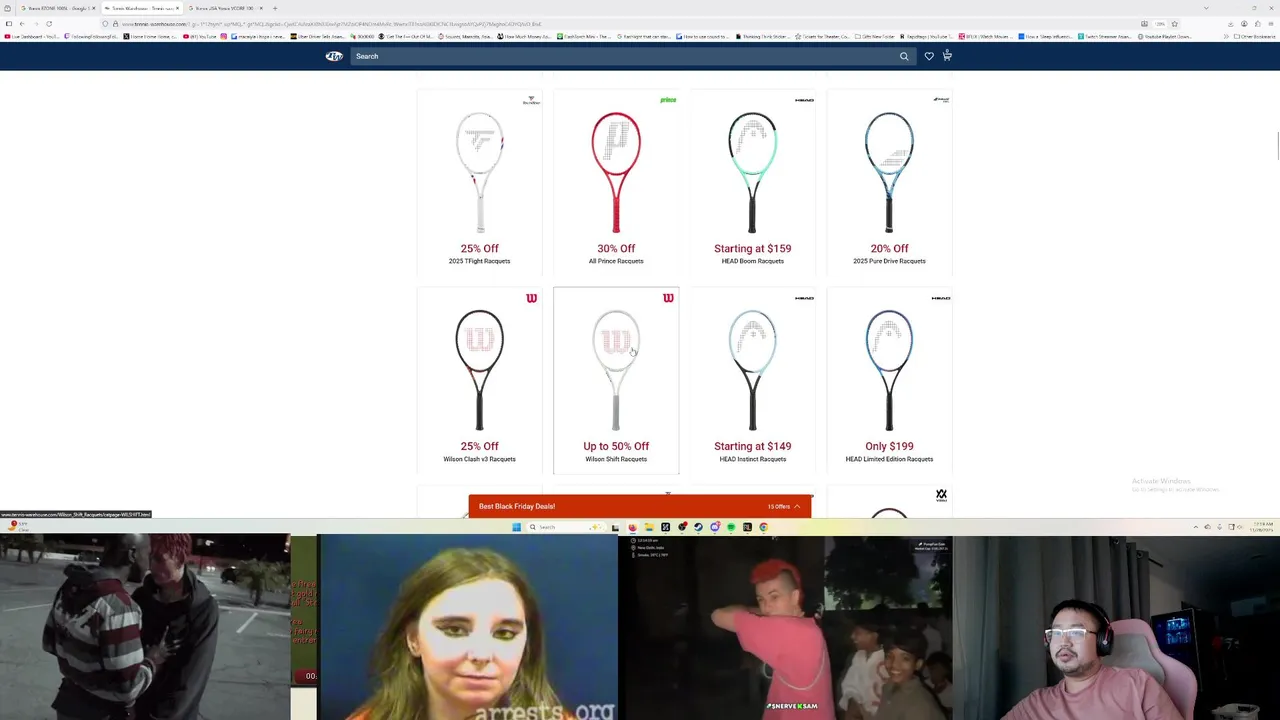Viewport: 1280px width, 720px height.
Task: Click the Tecnifibre TFight racquet image
Action: click(479, 172)
